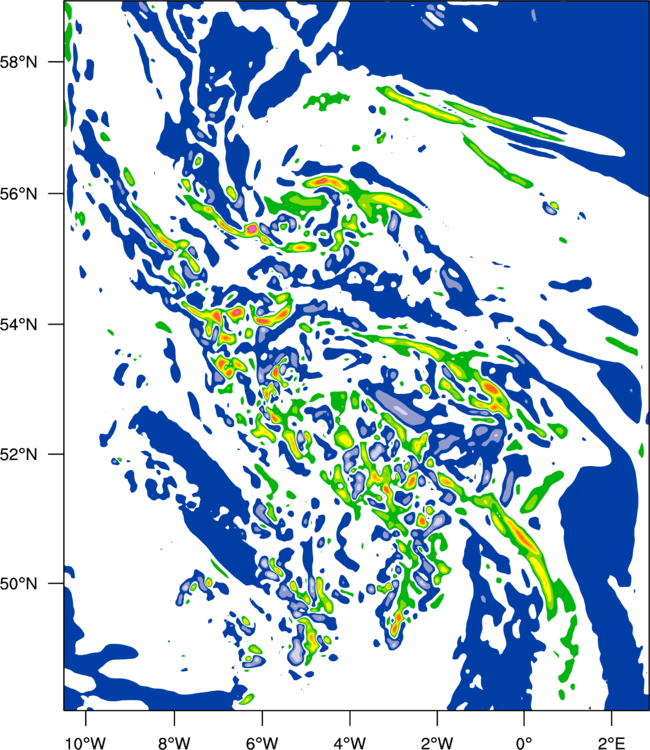This screenshot has width=650, height=750.
Task: Click the 6°W longitude axis label
Action: point(262,743)
